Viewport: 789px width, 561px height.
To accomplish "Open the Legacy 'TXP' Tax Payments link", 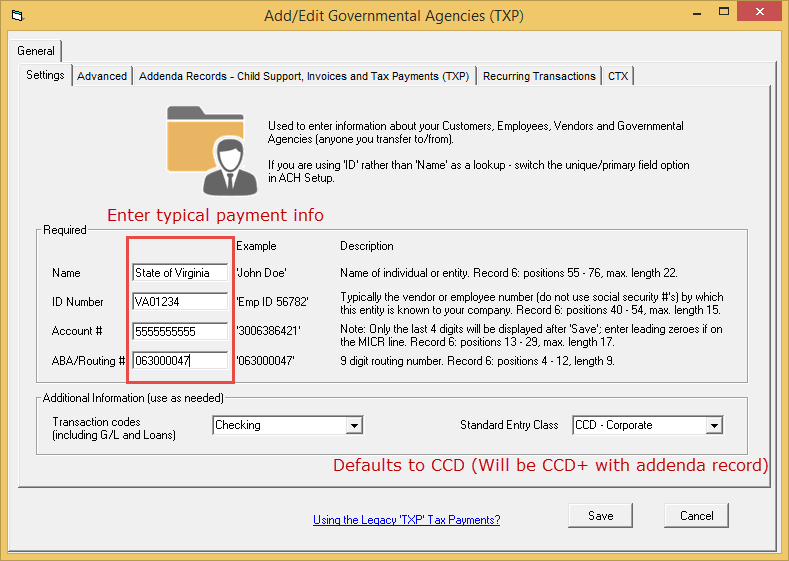I will (x=406, y=520).
